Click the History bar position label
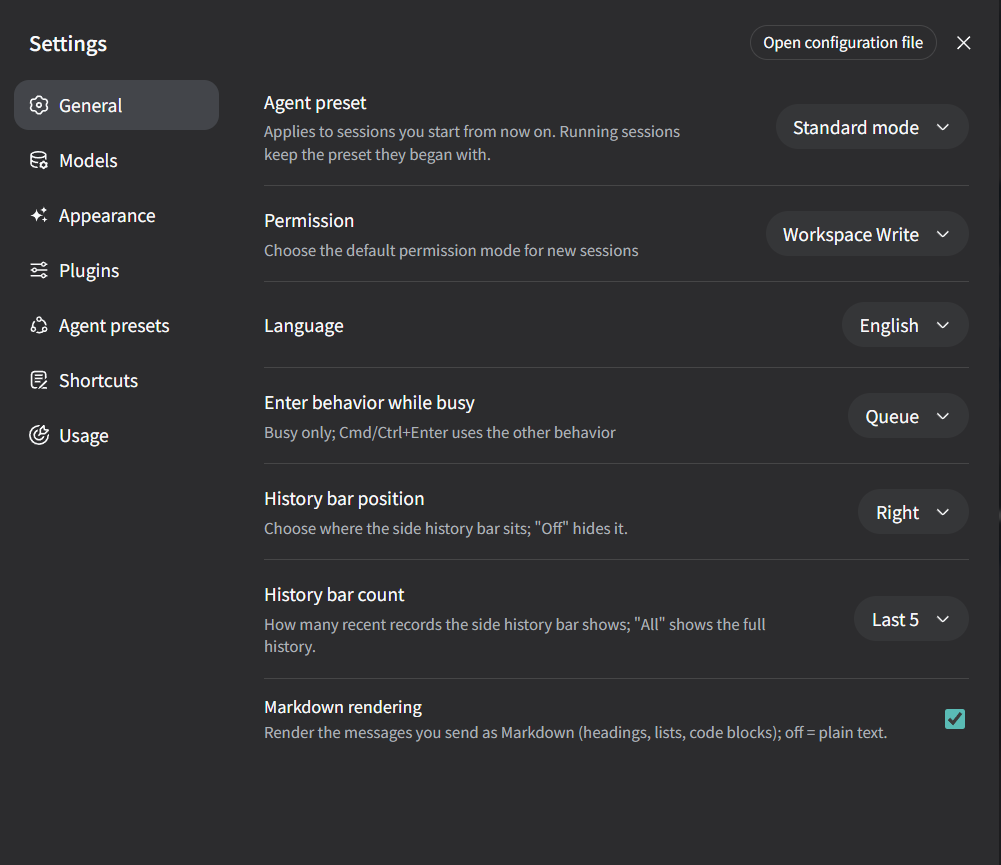This screenshot has height=865, width=1001. [x=344, y=499]
